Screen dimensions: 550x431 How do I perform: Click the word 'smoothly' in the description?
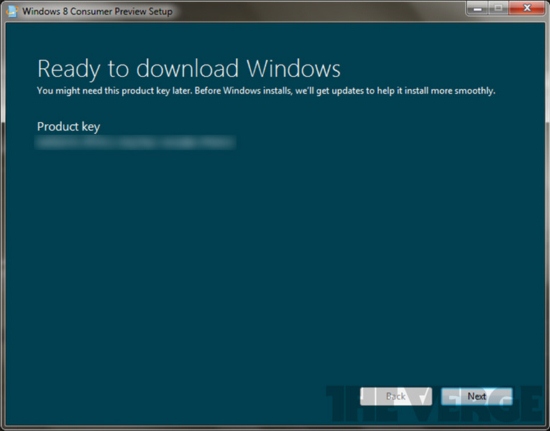pos(474,91)
